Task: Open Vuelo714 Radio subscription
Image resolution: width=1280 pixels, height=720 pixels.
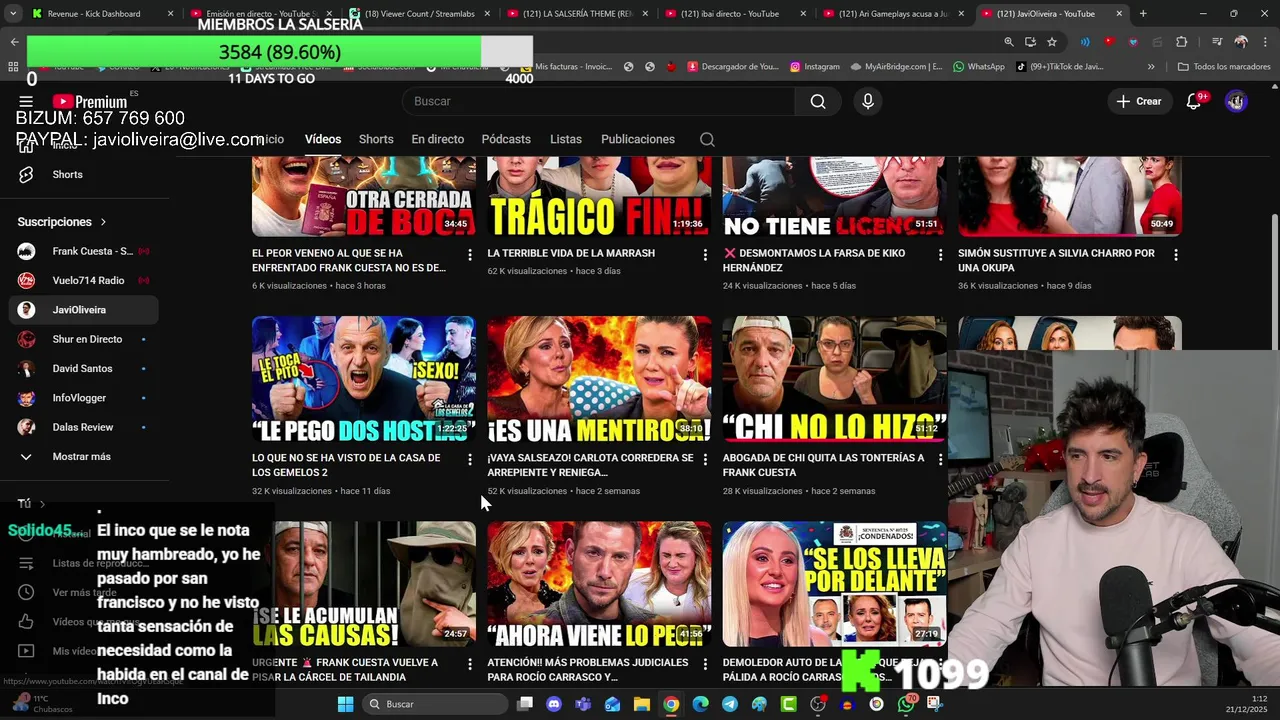Action: (84, 280)
